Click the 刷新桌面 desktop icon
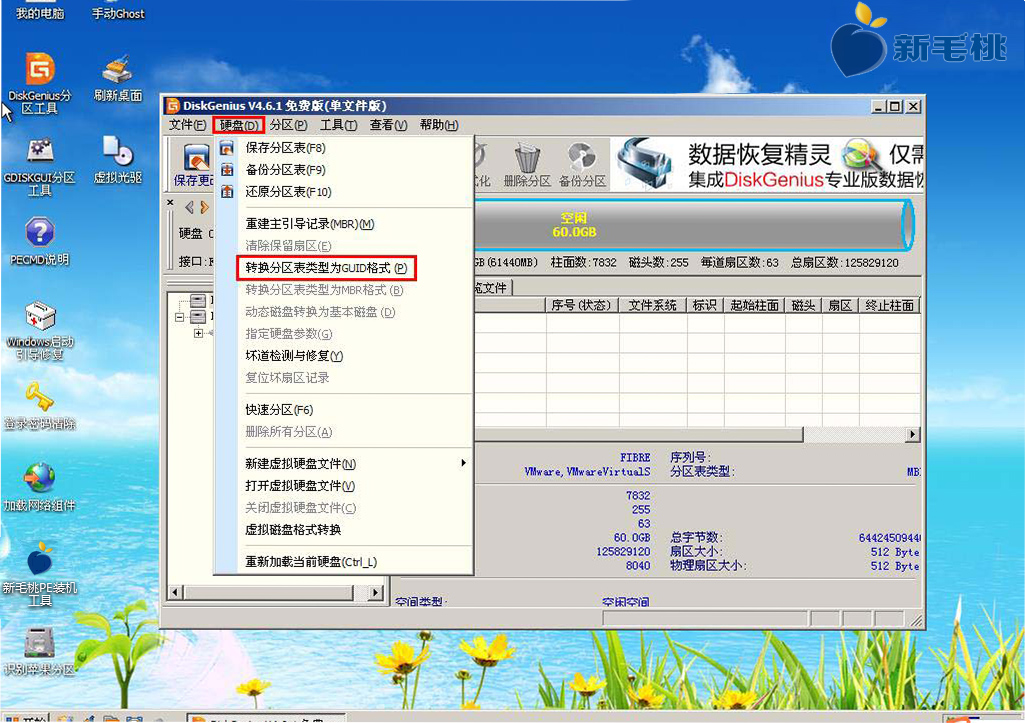 pos(118,78)
